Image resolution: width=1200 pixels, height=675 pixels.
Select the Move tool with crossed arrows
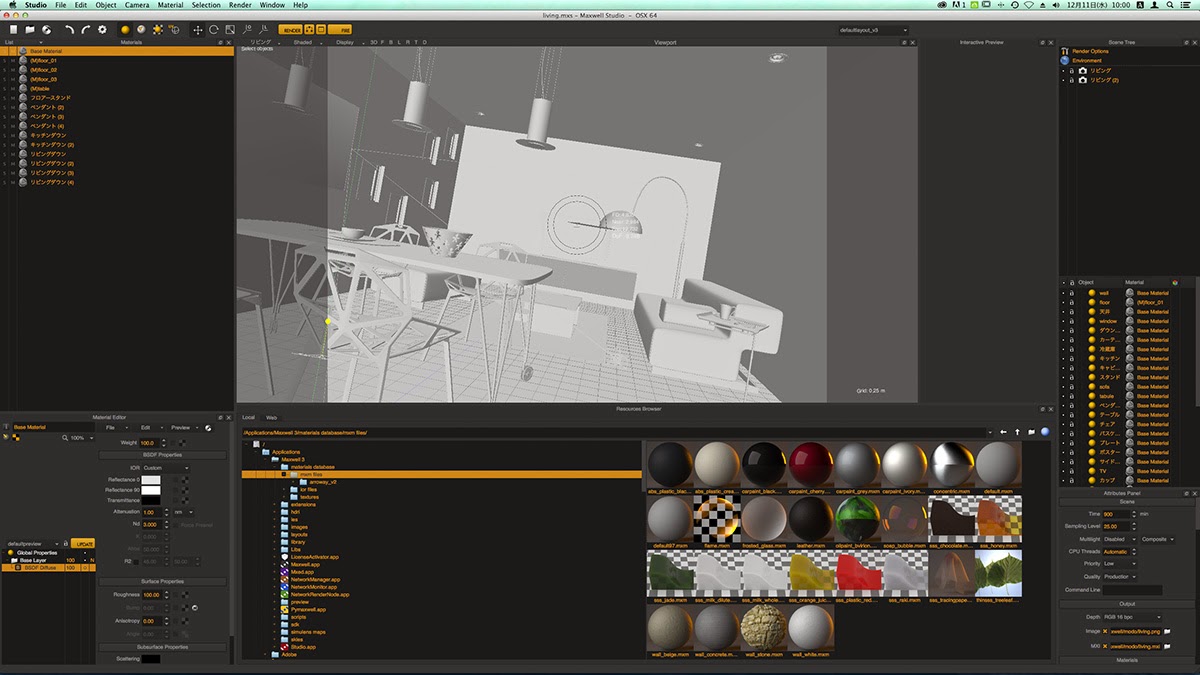tap(197, 30)
